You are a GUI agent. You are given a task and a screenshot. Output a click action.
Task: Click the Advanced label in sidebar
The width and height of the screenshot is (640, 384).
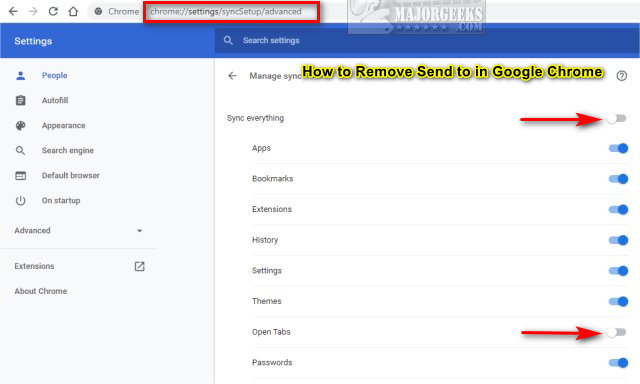click(x=32, y=231)
